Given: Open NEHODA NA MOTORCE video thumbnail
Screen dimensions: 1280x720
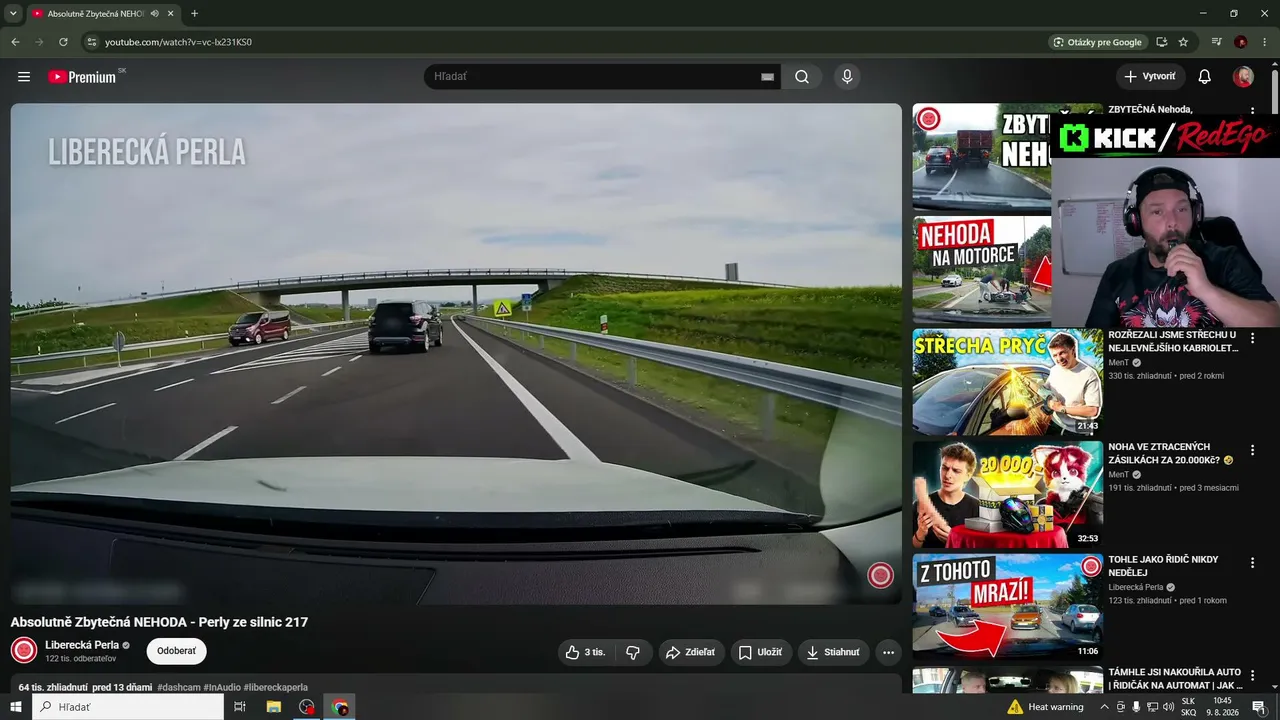Looking at the screenshot, I should pyautogui.click(x=982, y=269).
